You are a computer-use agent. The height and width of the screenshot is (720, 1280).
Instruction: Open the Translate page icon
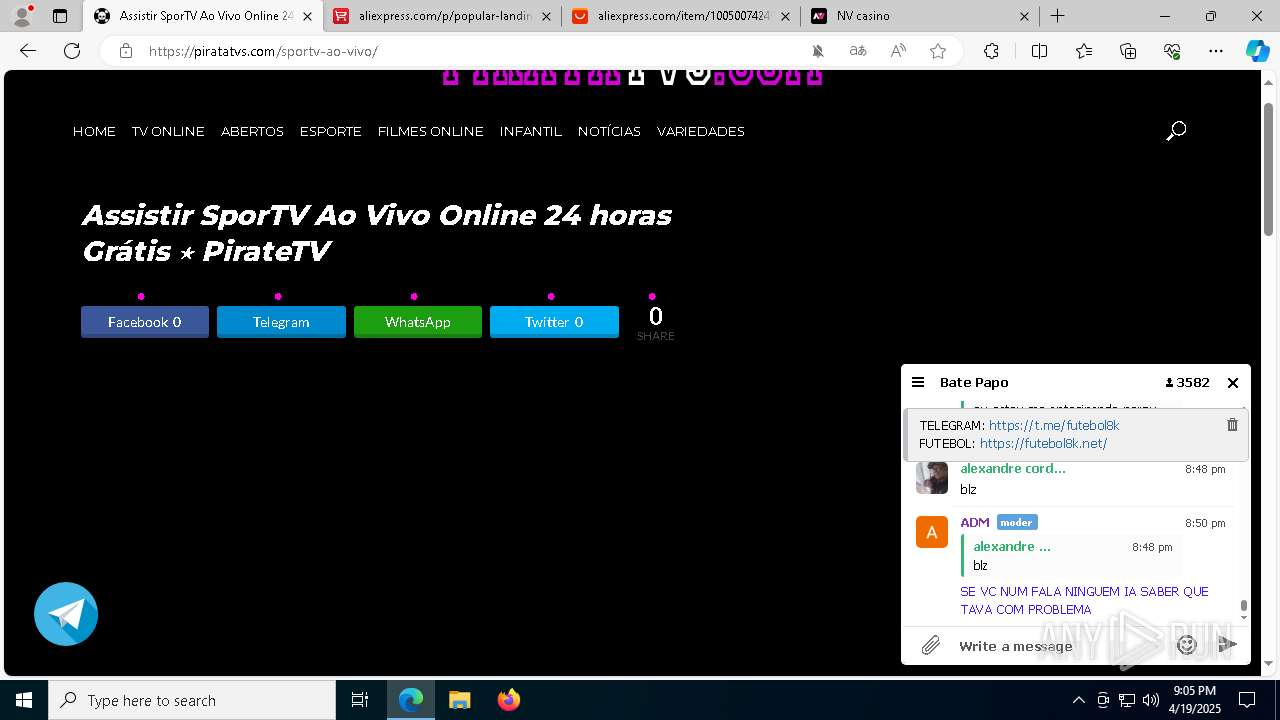click(857, 51)
